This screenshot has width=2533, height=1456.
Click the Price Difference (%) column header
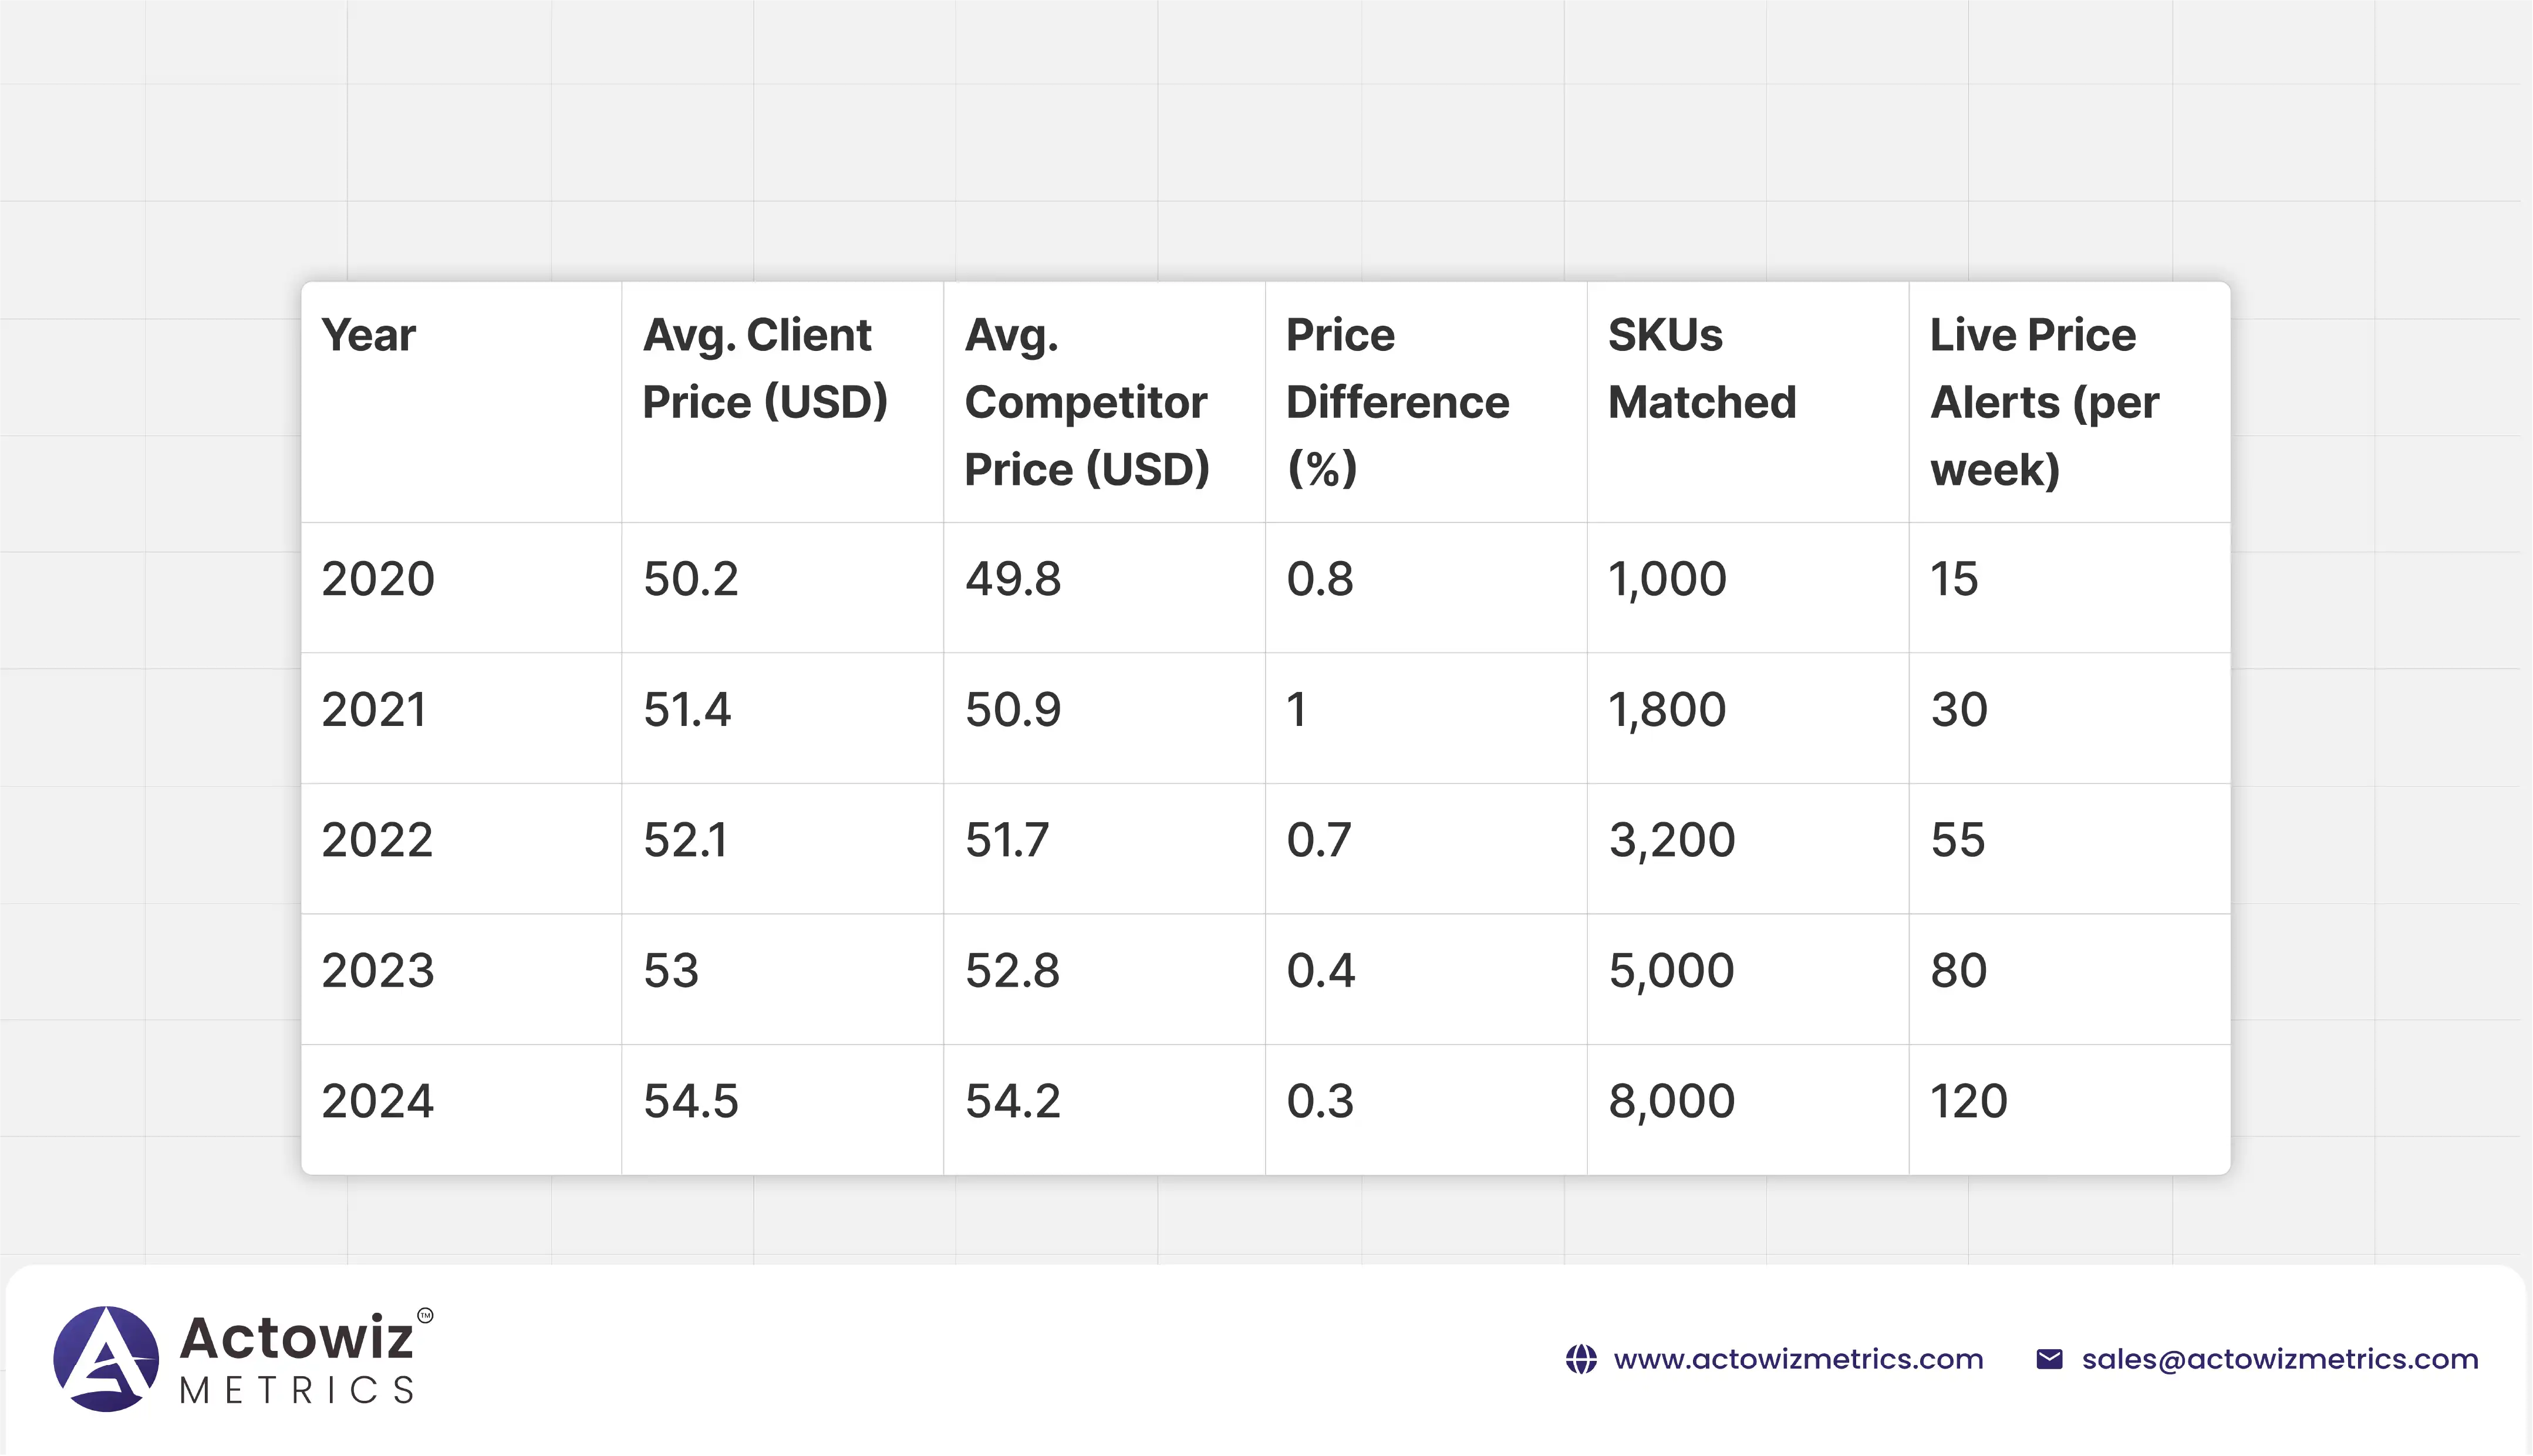(1397, 402)
